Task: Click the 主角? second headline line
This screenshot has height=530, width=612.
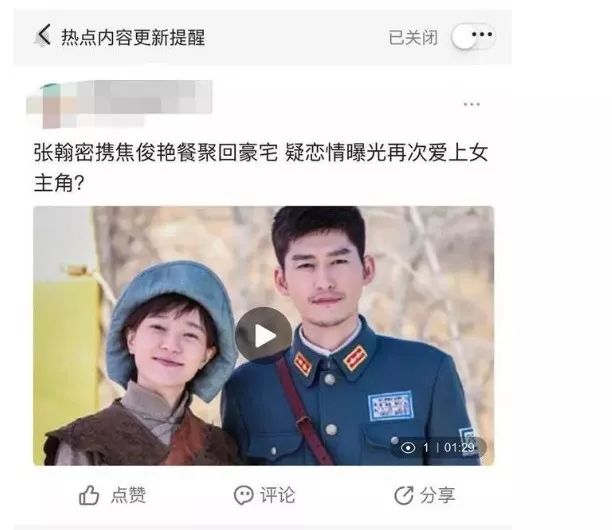Action: (x=59, y=183)
